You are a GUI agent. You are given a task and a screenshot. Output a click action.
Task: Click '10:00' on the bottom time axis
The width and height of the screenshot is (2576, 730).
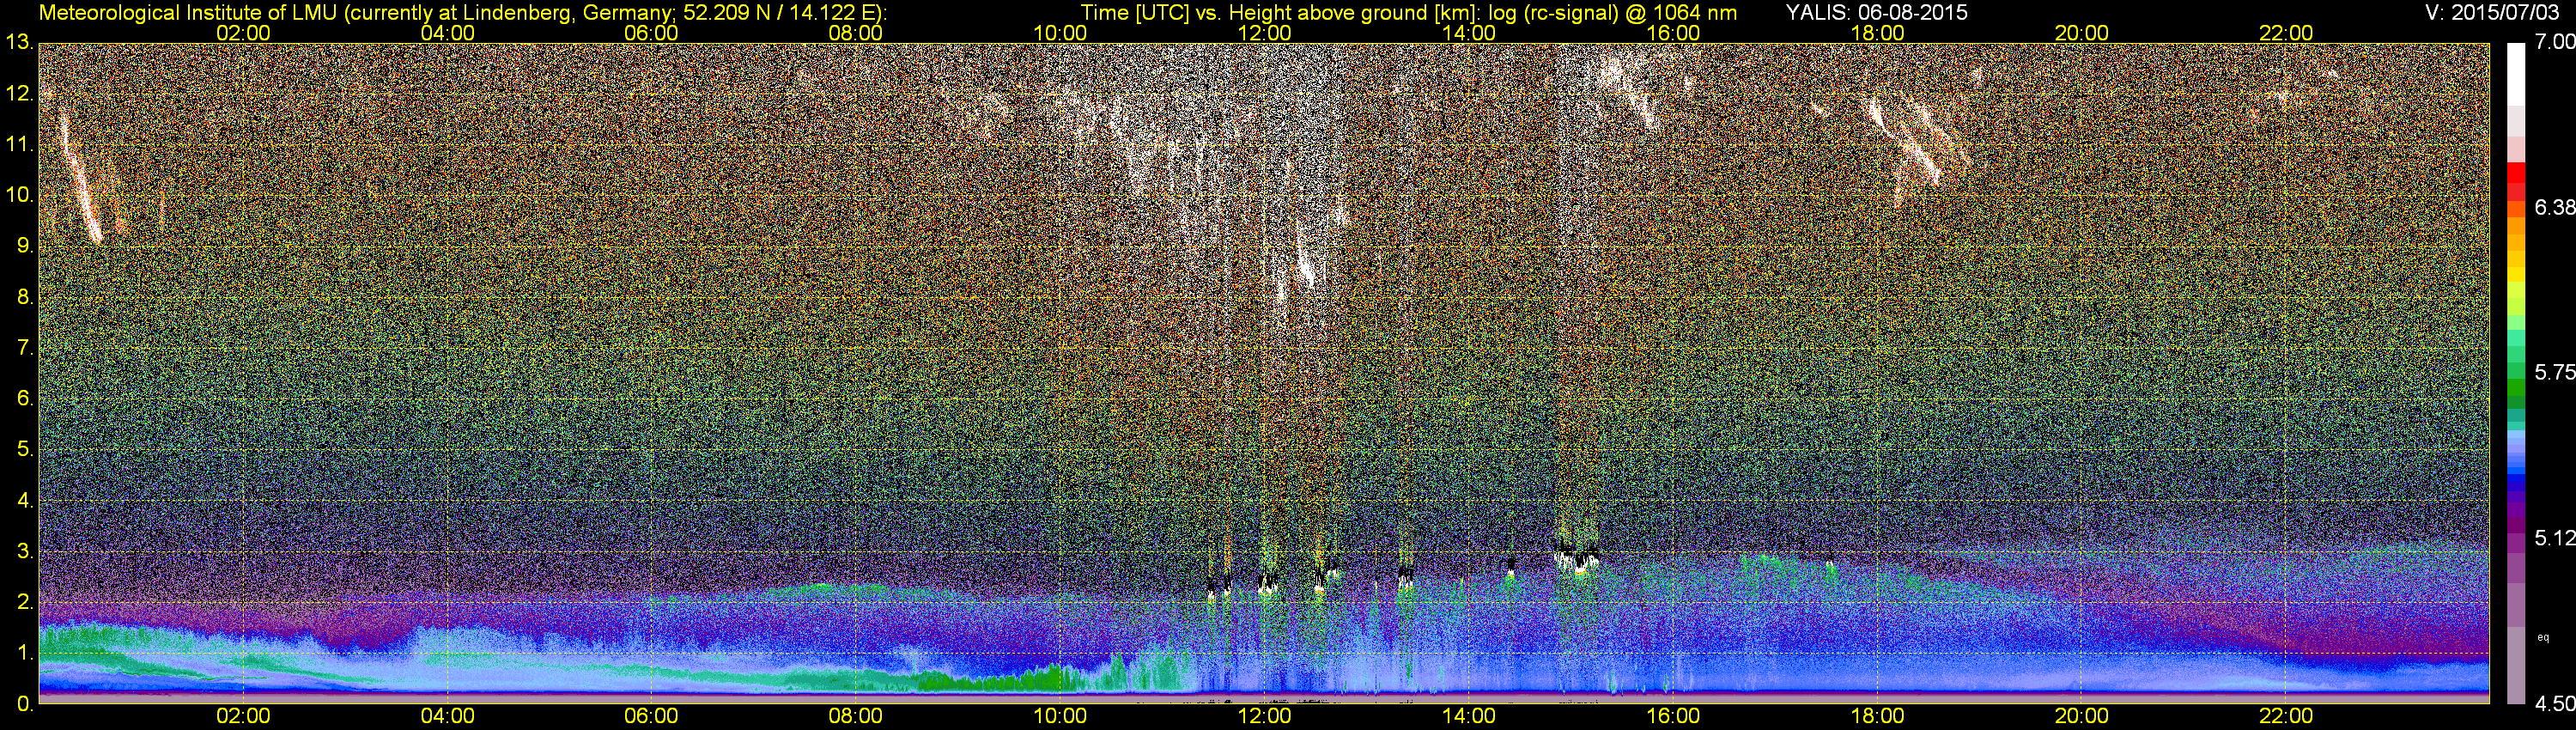(x=1060, y=716)
